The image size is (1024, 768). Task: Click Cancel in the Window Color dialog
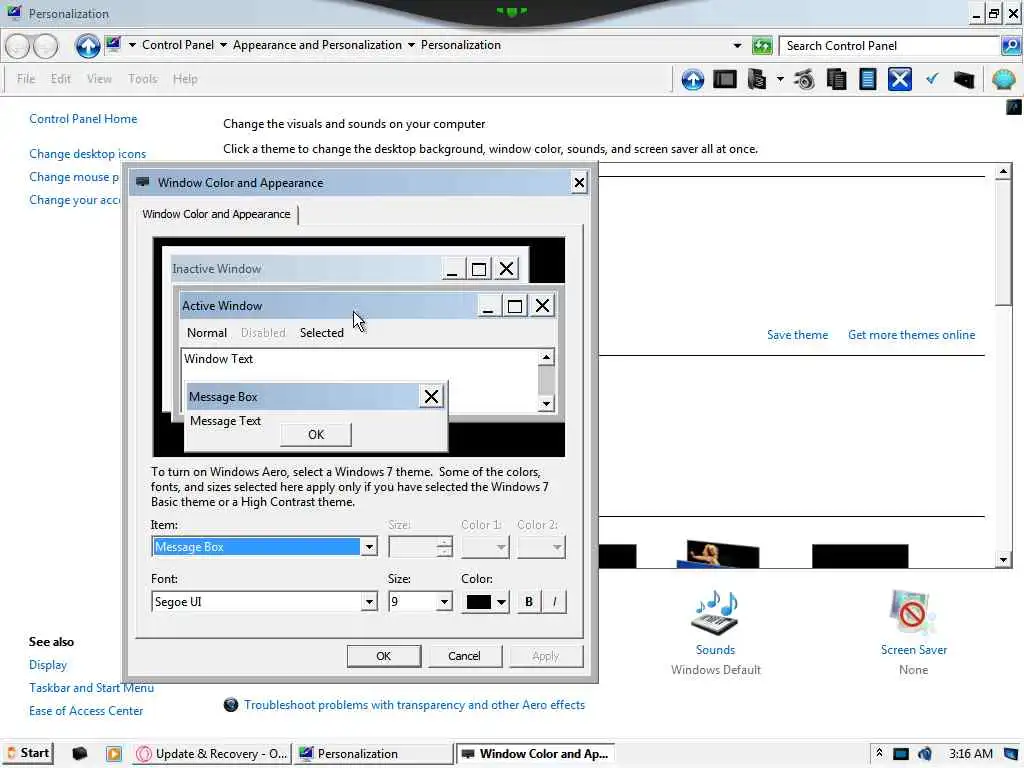point(464,656)
